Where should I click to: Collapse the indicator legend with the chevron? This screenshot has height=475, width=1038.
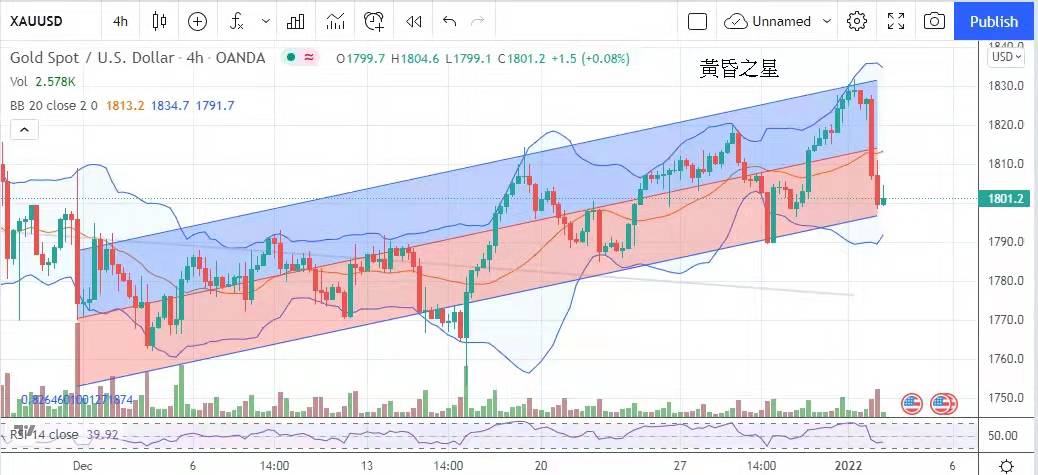coord(23,128)
